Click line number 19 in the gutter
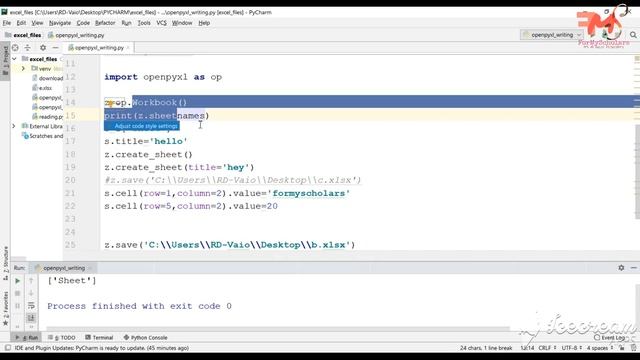The width and height of the screenshot is (640, 360). coord(70,167)
